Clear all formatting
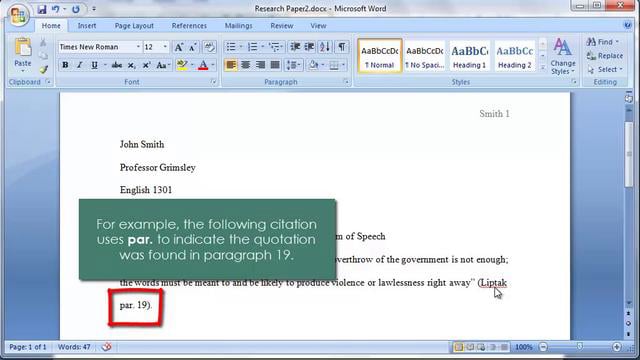The height and width of the screenshot is (360, 640). [209, 47]
